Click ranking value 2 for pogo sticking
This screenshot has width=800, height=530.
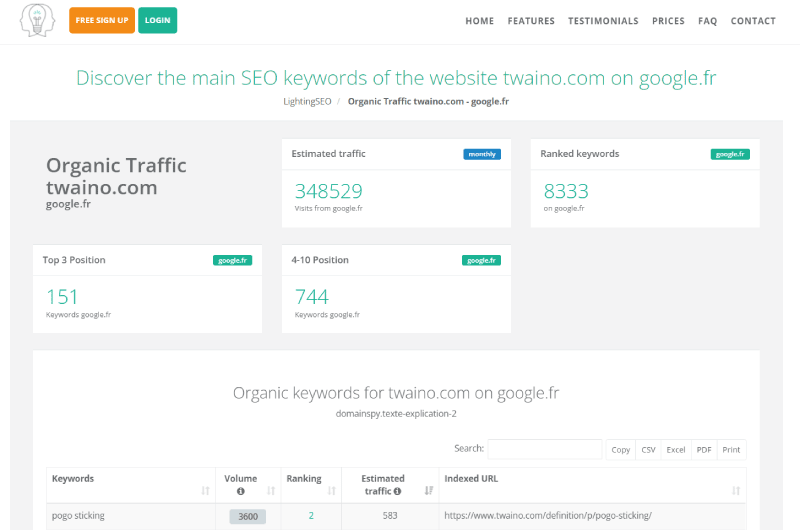point(311,516)
